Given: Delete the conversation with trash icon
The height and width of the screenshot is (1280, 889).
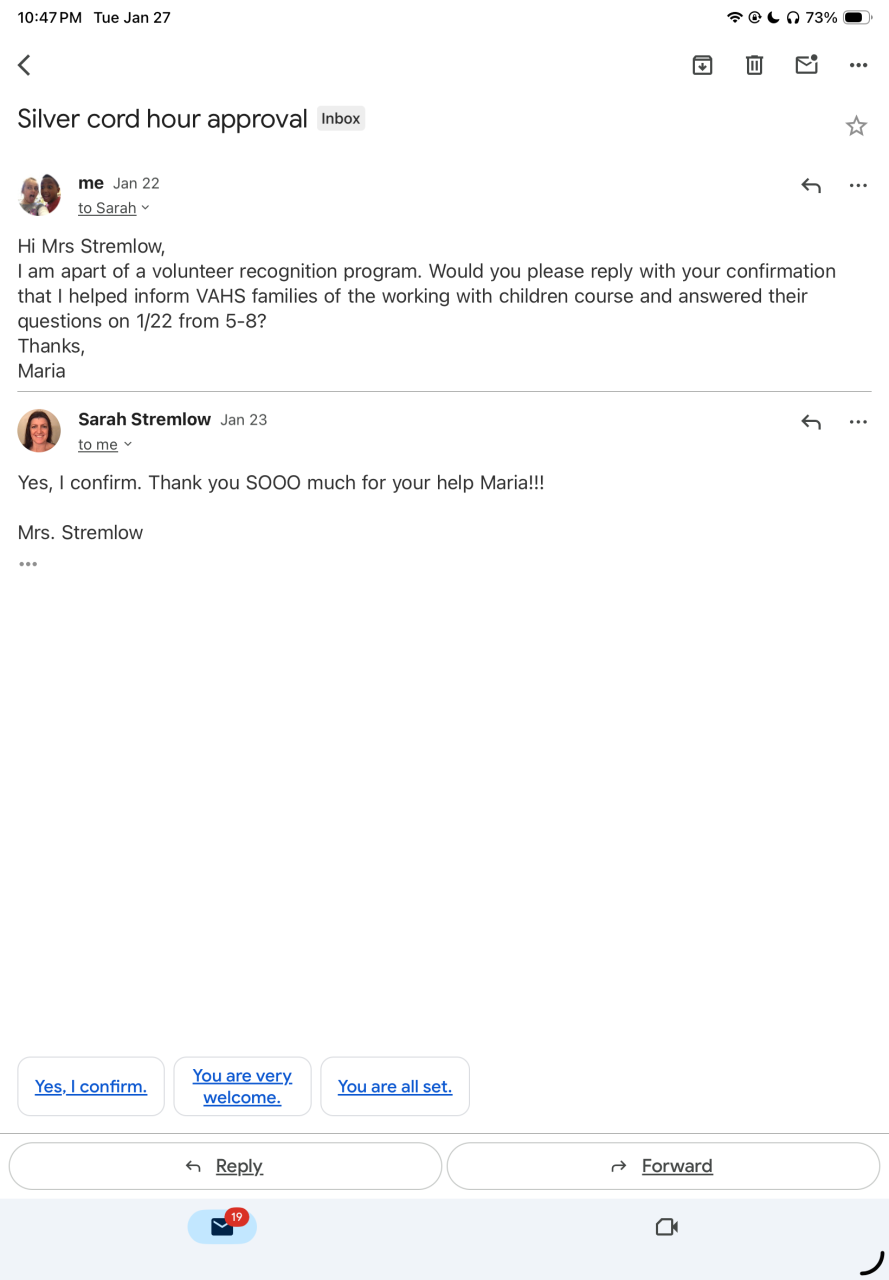Looking at the screenshot, I should pos(754,65).
